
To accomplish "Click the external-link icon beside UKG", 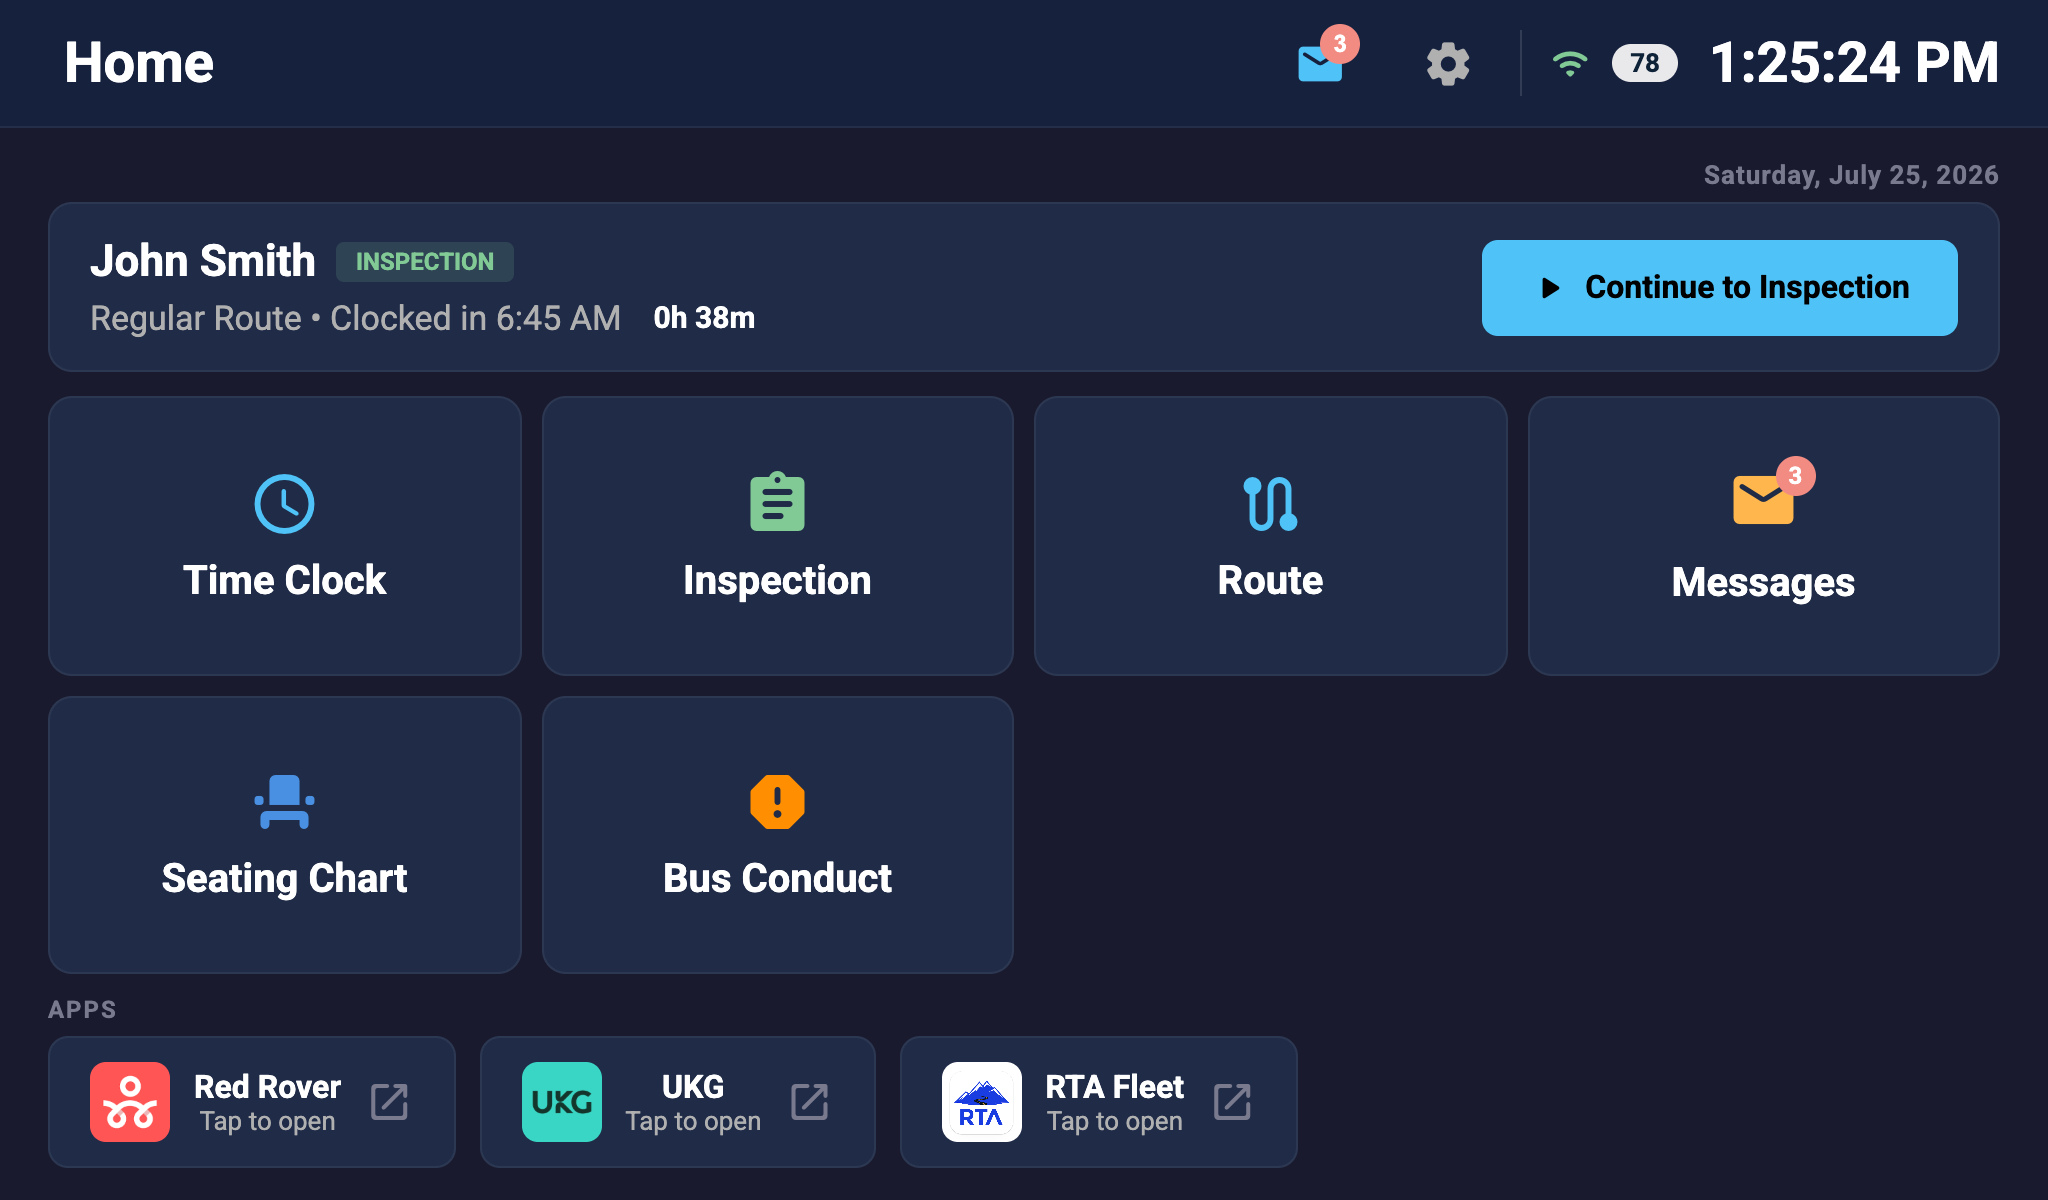I will 809,1101.
